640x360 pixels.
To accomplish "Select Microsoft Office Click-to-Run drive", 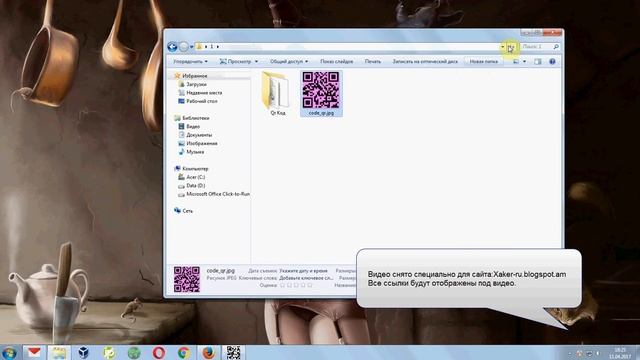I will pyautogui.click(x=218, y=194).
